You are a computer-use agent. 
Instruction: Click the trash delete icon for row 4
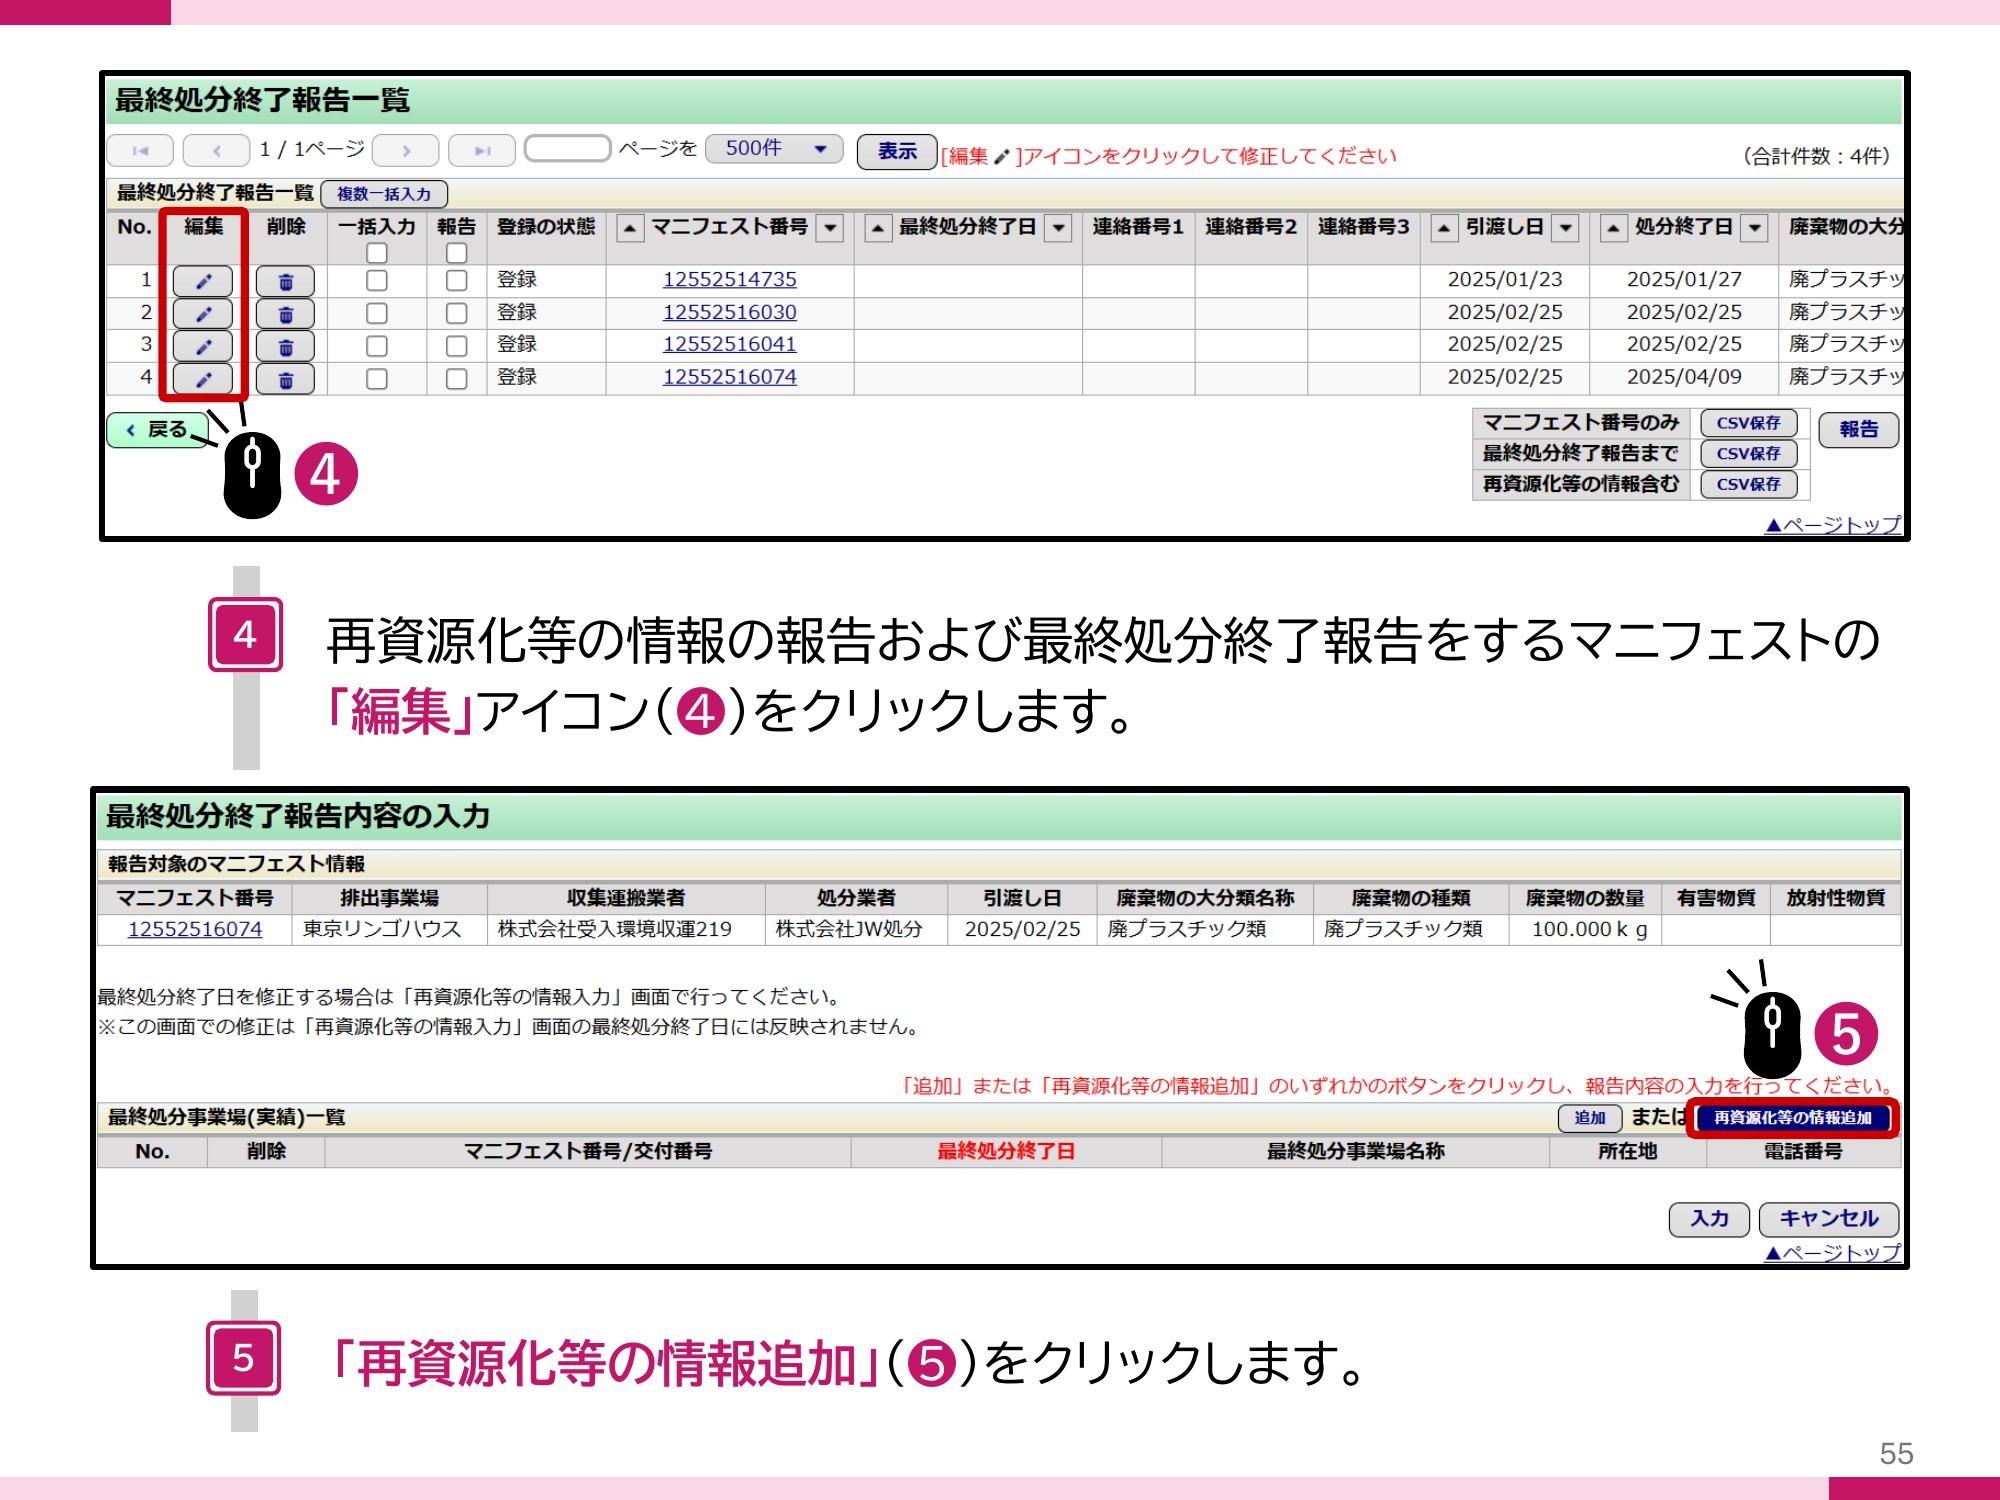tap(285, 379)
